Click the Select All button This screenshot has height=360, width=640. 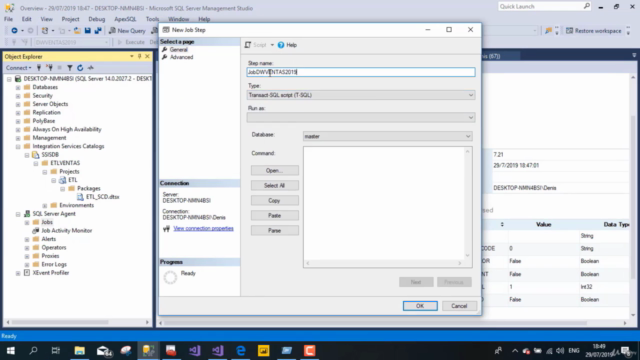pos(274,186)
